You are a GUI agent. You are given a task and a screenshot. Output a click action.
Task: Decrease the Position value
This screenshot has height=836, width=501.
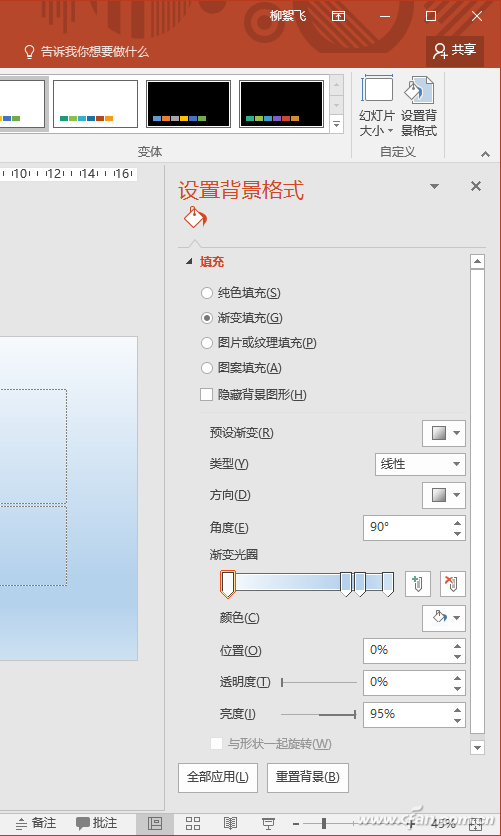pos(457,657)
